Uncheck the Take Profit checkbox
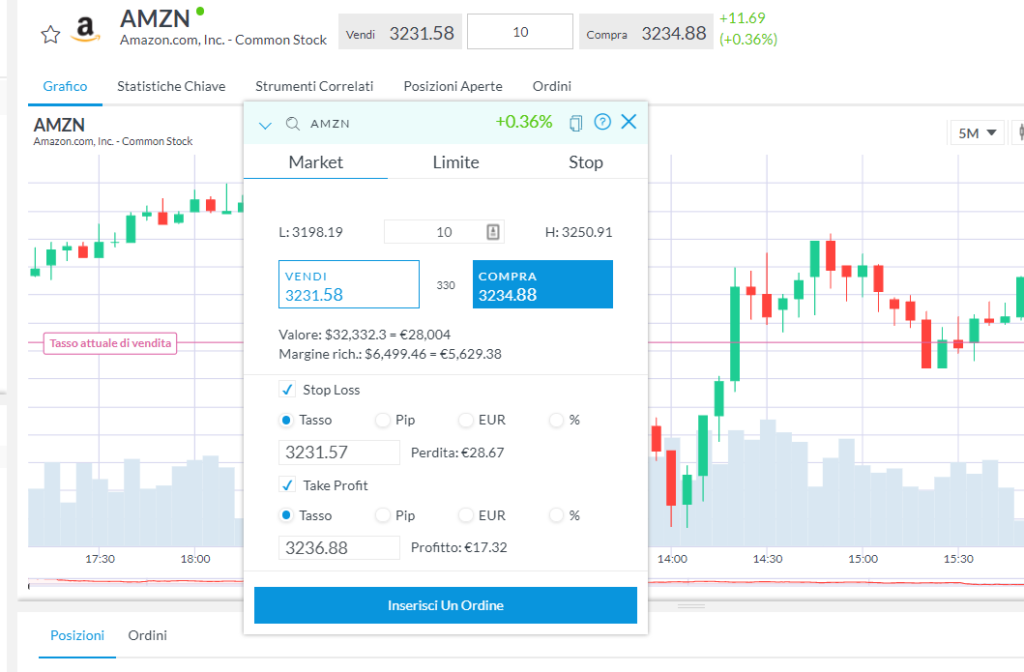This screenshot has width=1024, height=672. 287,485
